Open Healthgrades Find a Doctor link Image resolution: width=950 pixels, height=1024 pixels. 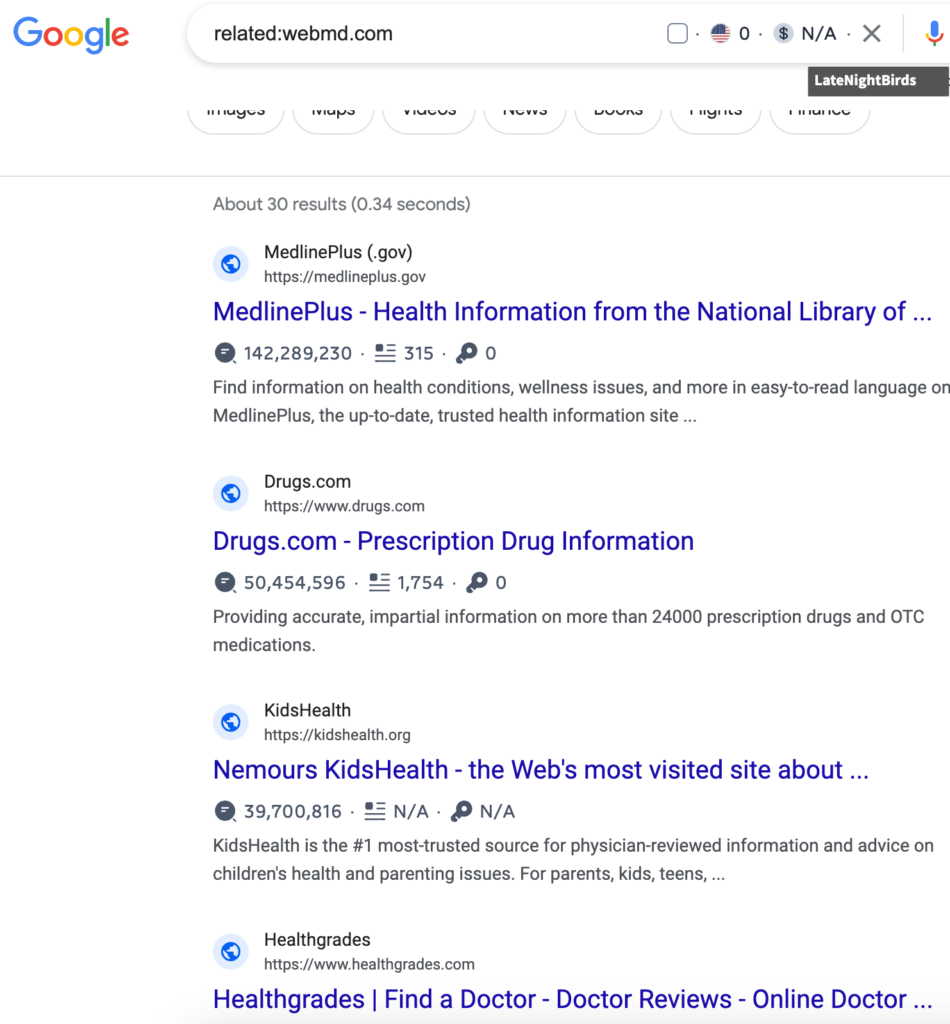572,999
